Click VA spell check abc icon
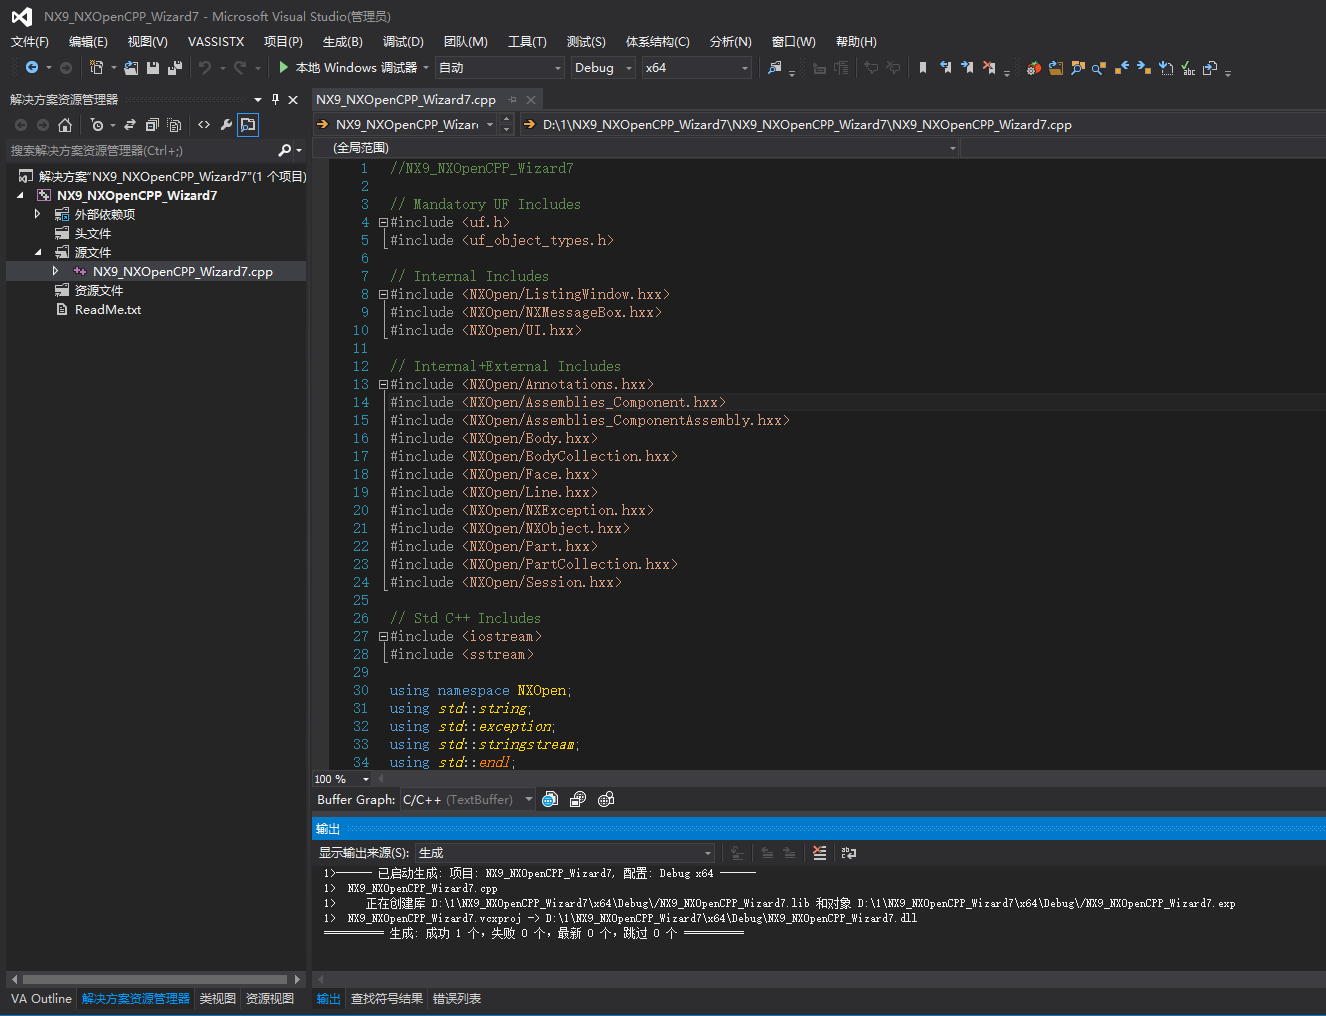Viewport: 1326px width, 1016px height. pos(1188,68)
